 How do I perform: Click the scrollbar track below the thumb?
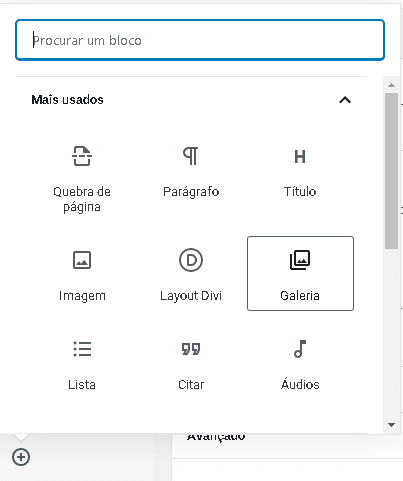coord(391,333)
